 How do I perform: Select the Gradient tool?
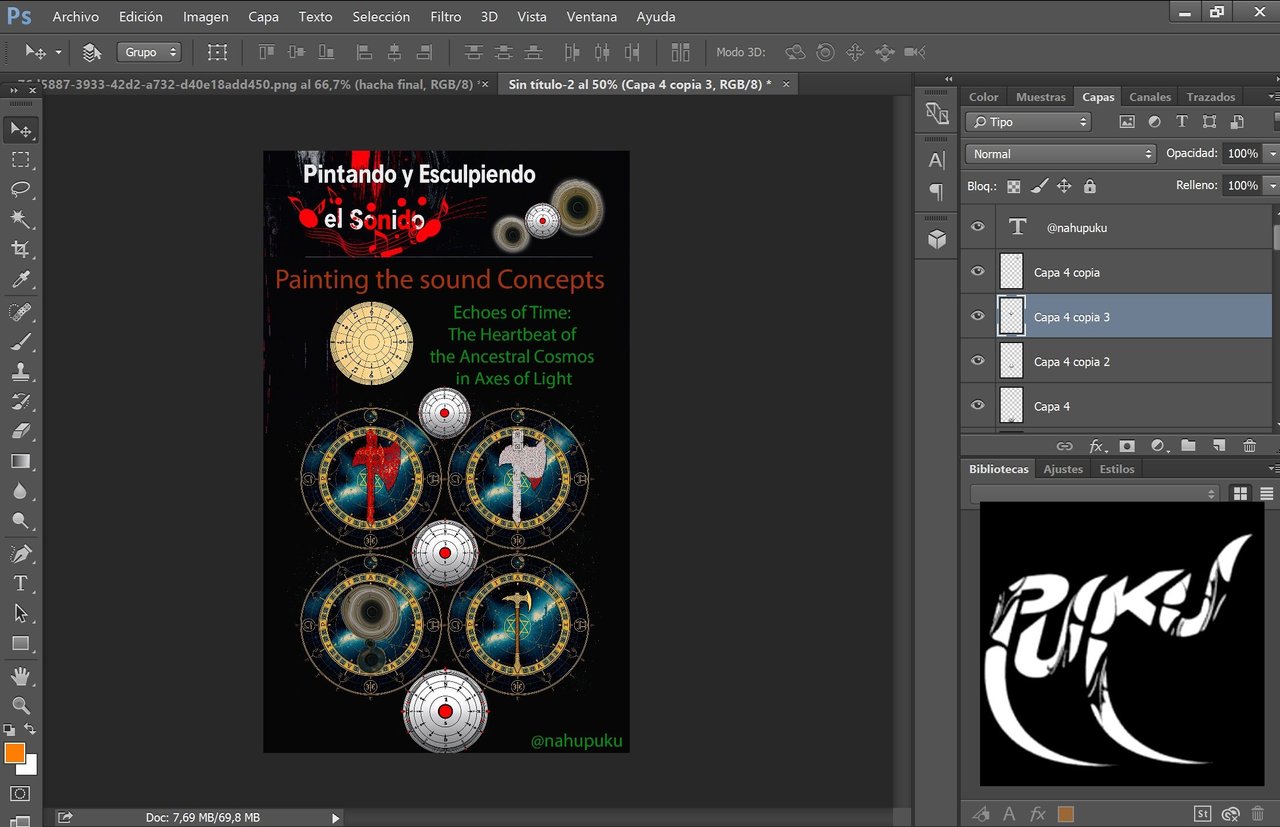click(x=20, y=461)
